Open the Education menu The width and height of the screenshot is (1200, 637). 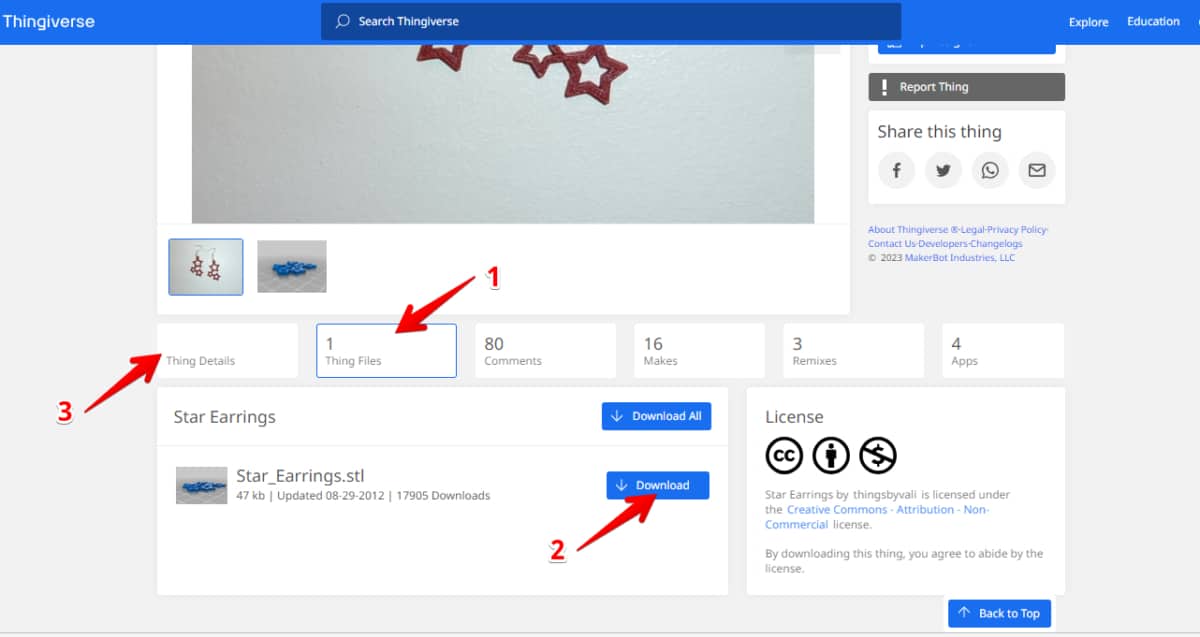coord(1153,21)
